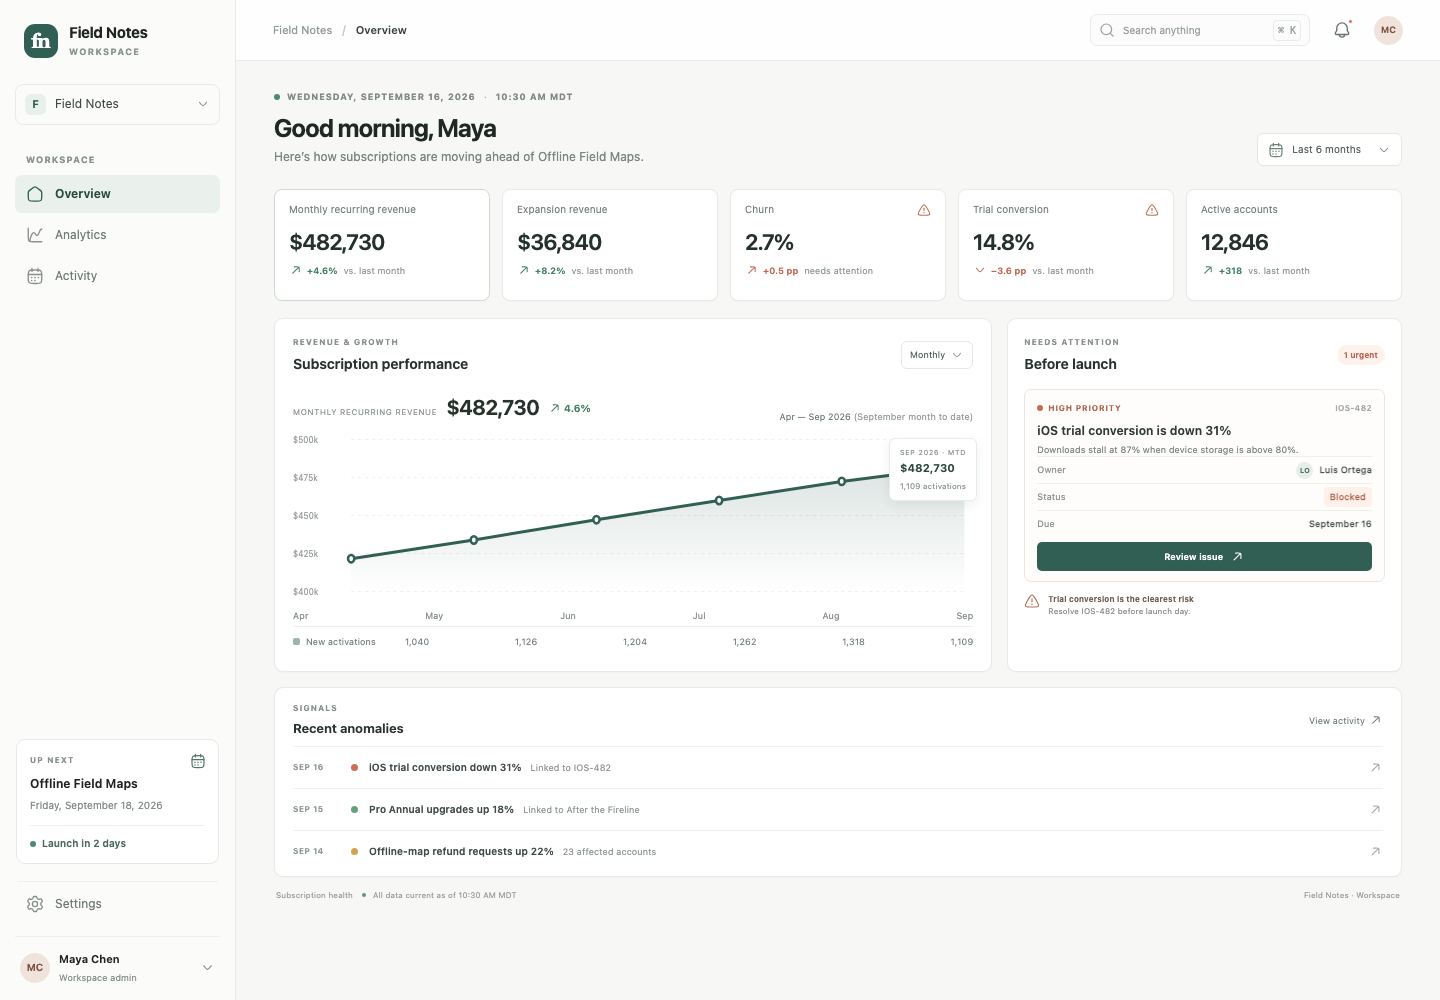Click the LO owner avatar for Luis Ortega
1440x1000 pixels.
point(1305,470)
